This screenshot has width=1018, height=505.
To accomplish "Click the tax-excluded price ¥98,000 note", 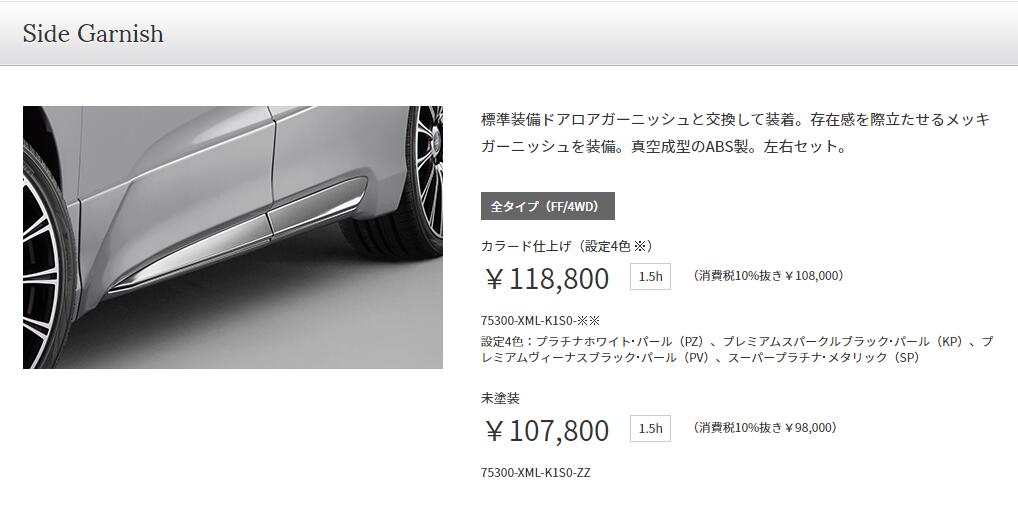I will pyautogui.click(x=765, y=428).
